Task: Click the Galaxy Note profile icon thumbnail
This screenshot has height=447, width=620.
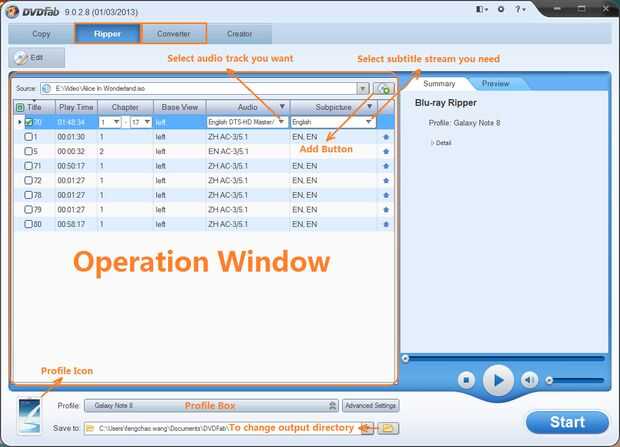Action: (30, 416)
